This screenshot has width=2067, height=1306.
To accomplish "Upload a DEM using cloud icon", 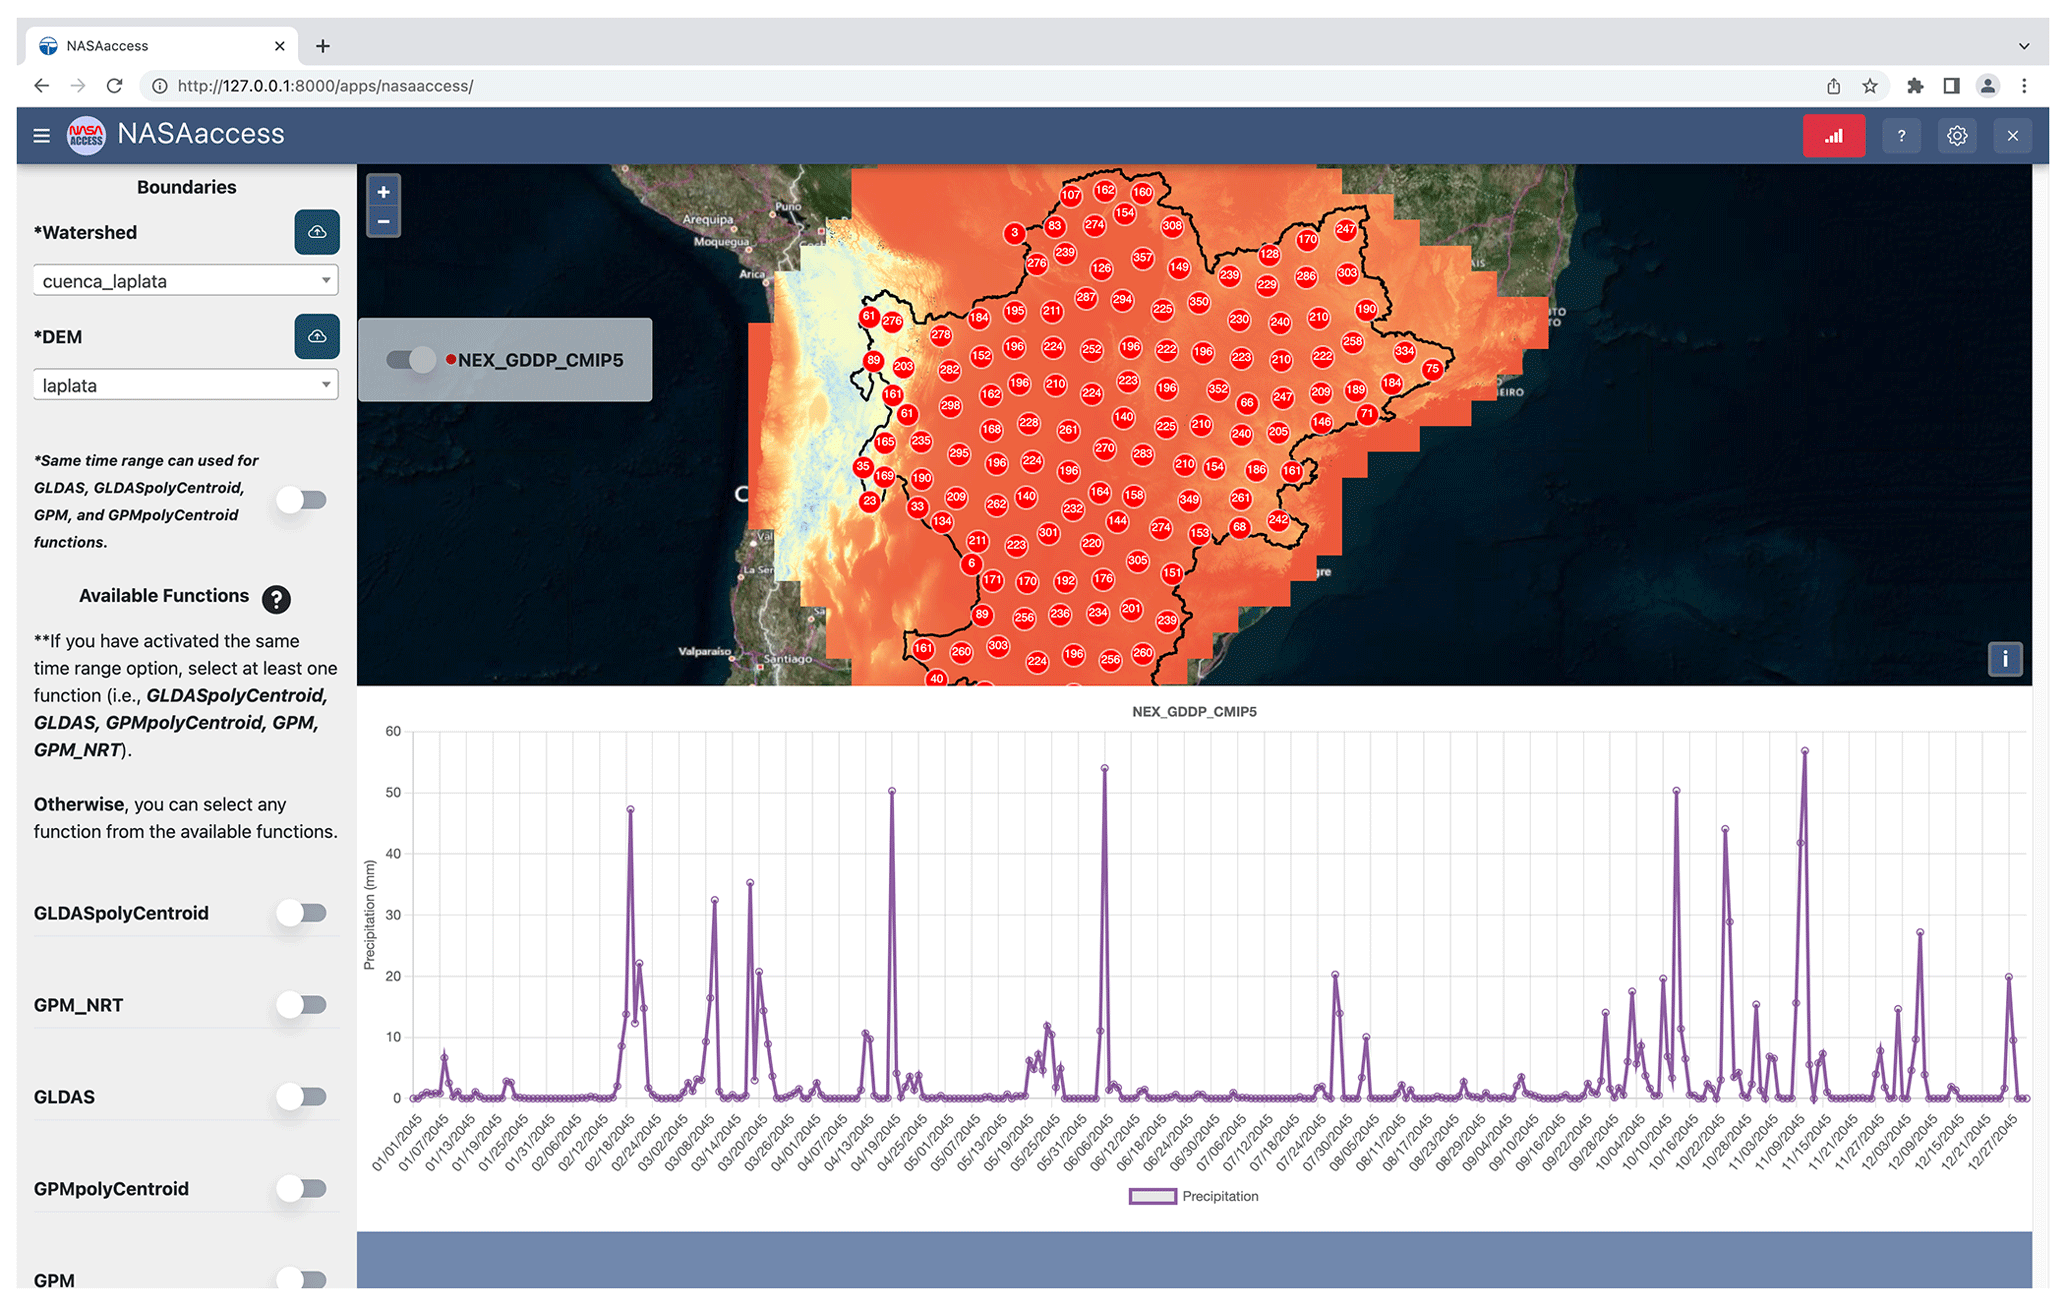I will click(x=317, y=336).
